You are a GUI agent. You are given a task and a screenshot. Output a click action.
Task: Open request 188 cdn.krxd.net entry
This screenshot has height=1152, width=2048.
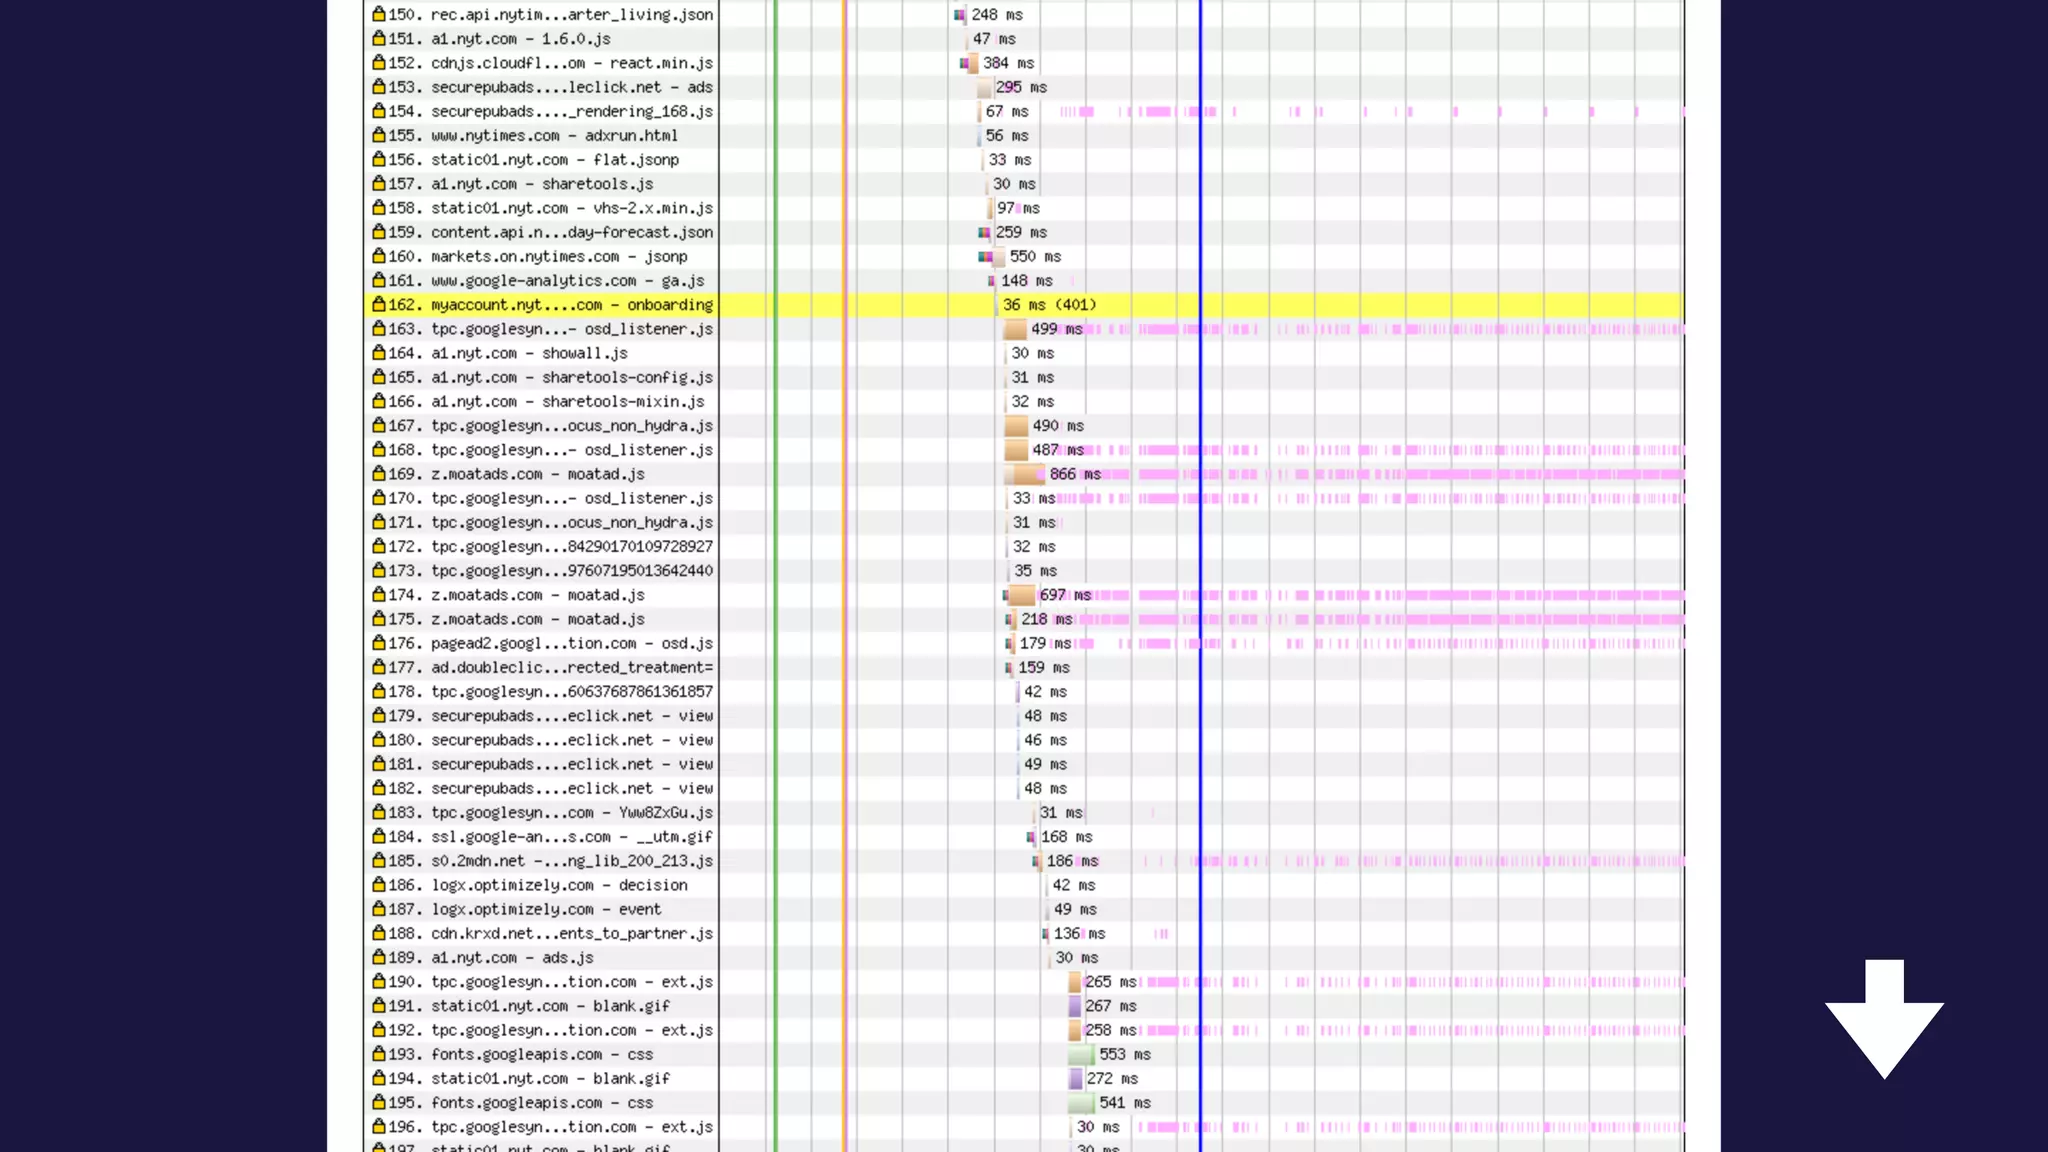[571, 933]
